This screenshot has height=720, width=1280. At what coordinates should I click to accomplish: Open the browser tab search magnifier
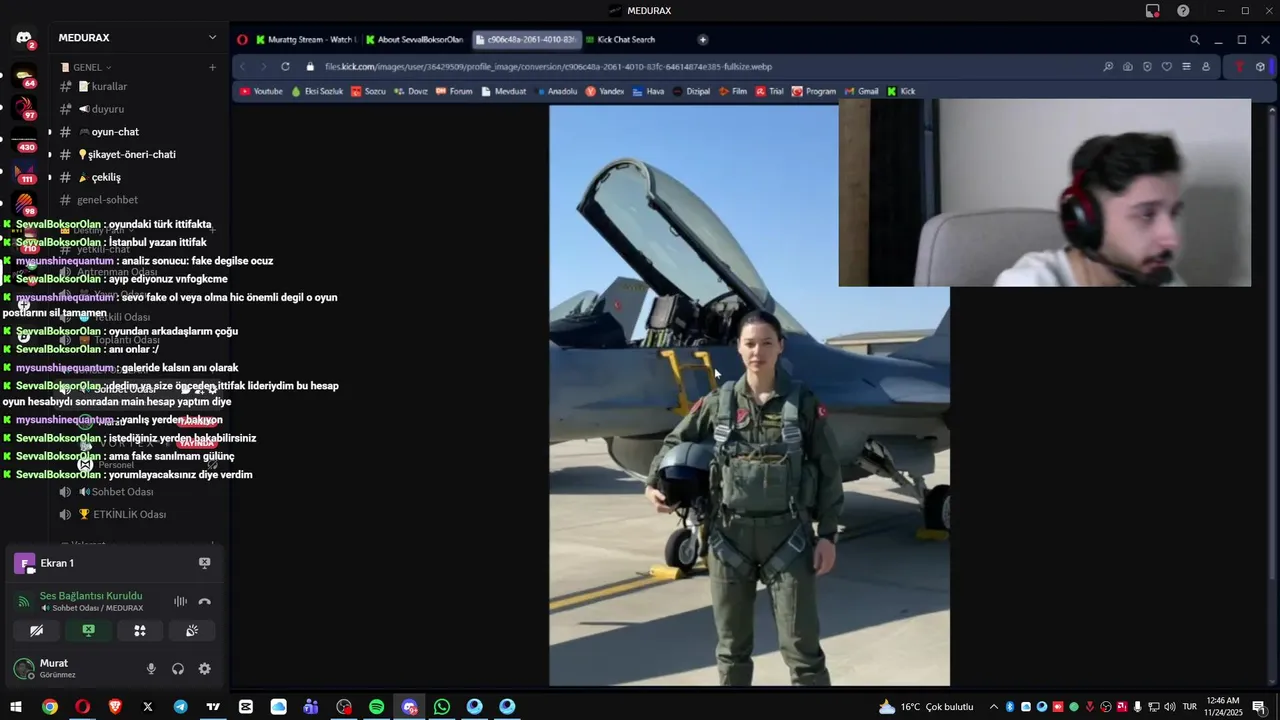(1194, 40)
